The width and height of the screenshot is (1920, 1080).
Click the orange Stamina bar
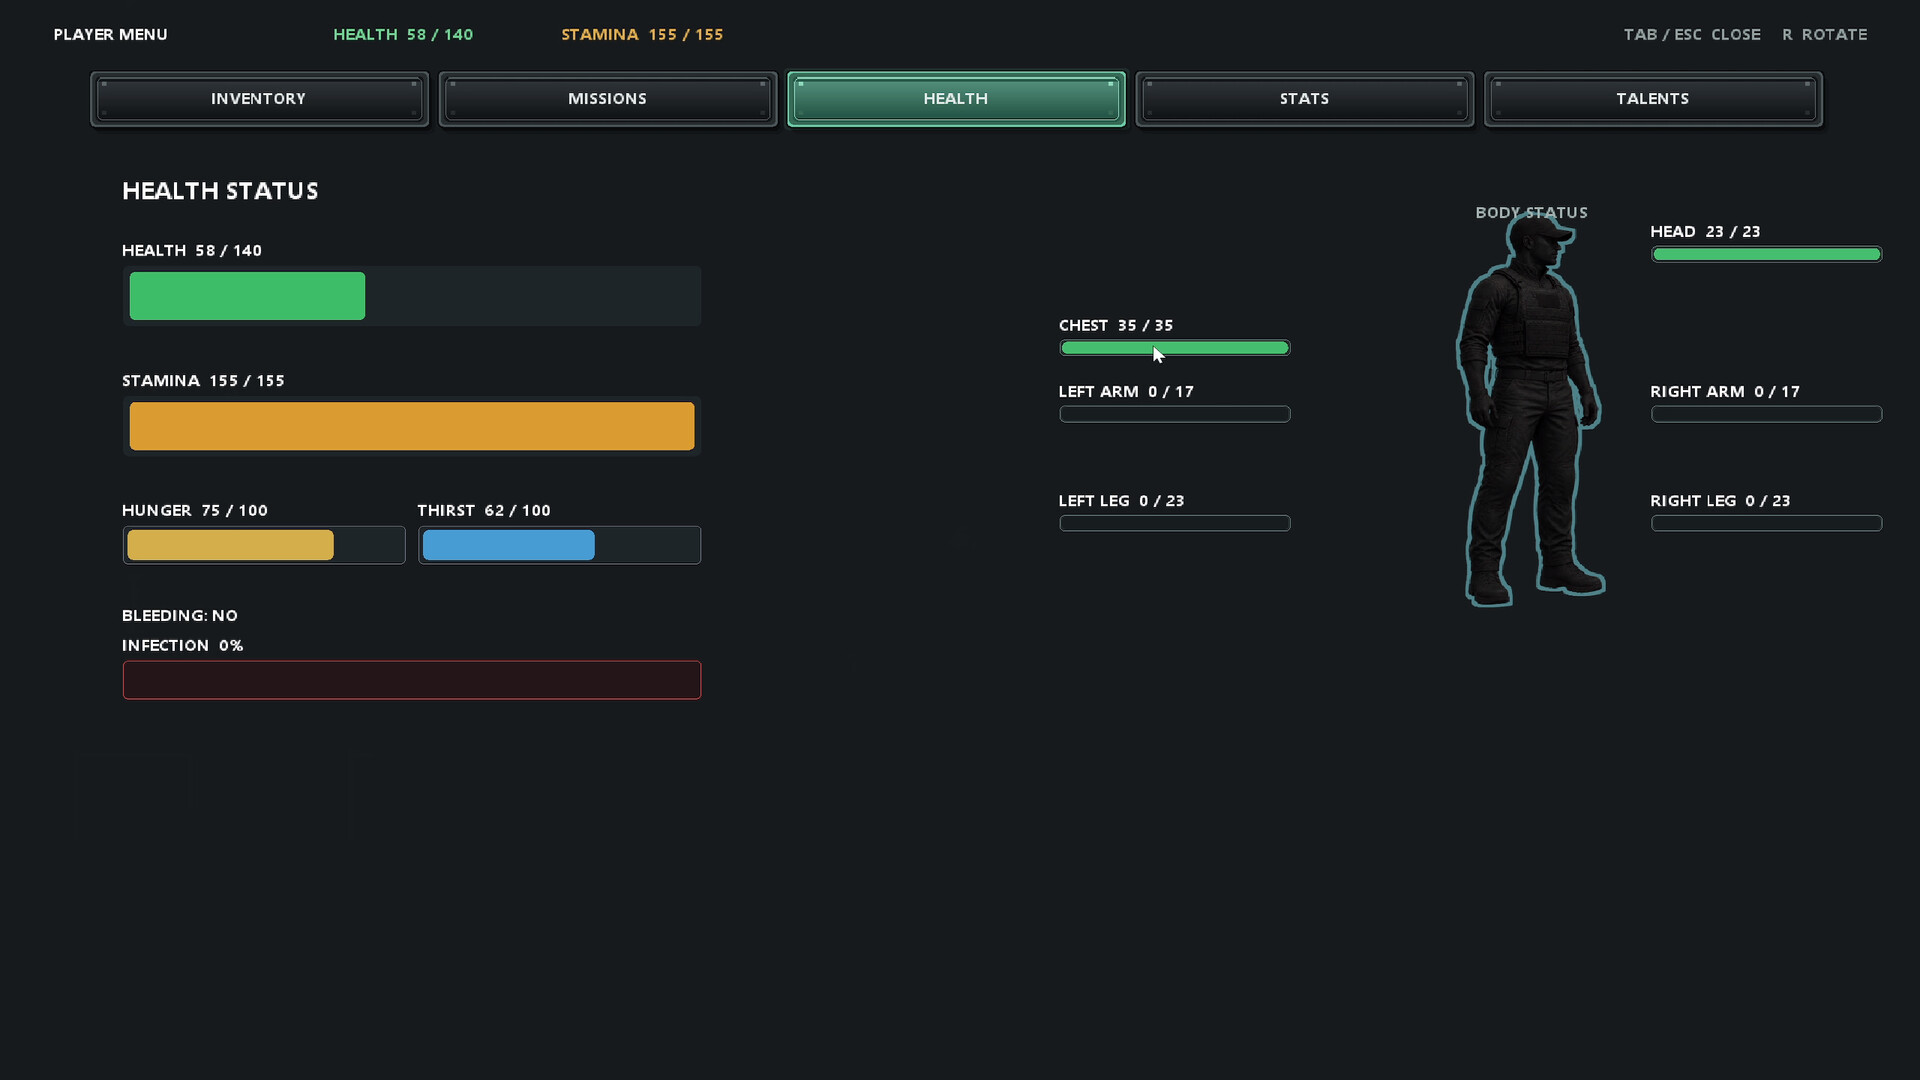tap(412, 426)
